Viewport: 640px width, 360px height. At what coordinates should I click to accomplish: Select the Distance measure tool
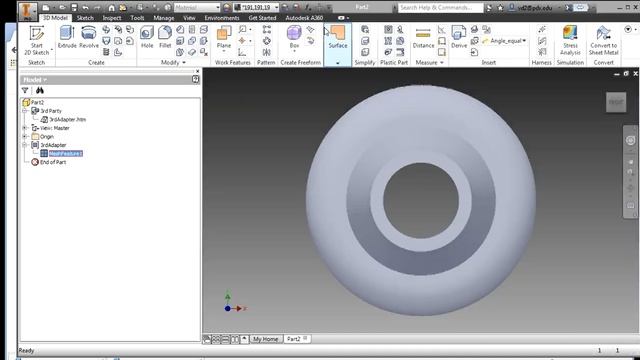pos(423,38)
